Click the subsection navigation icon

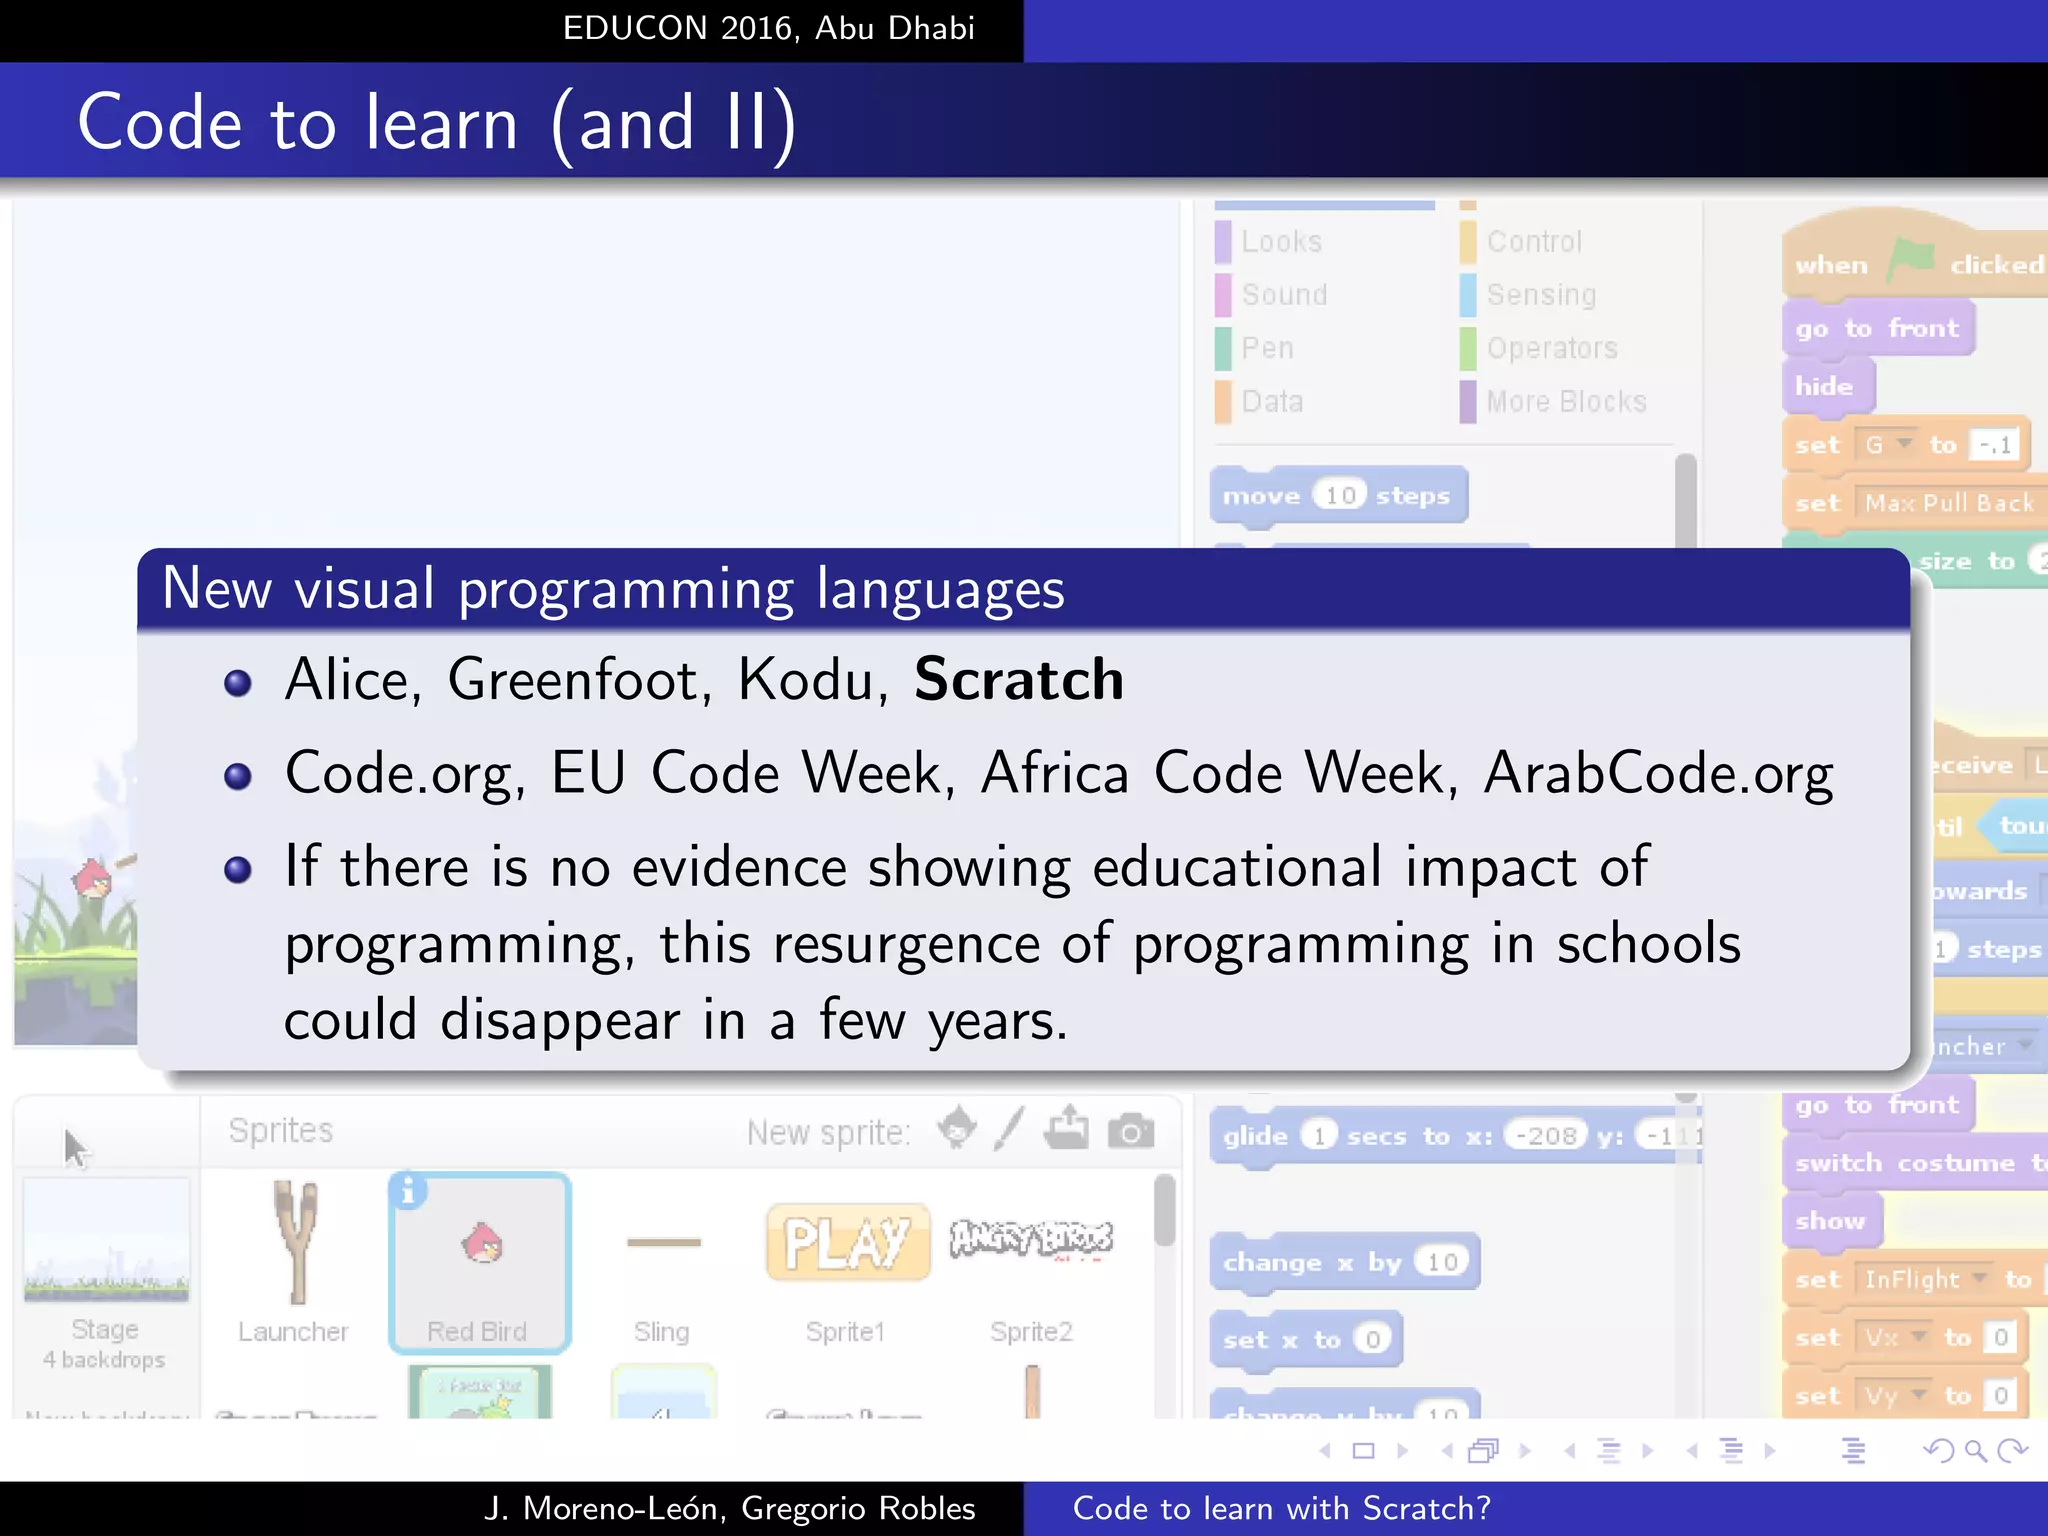[x=1608, y=1450]
